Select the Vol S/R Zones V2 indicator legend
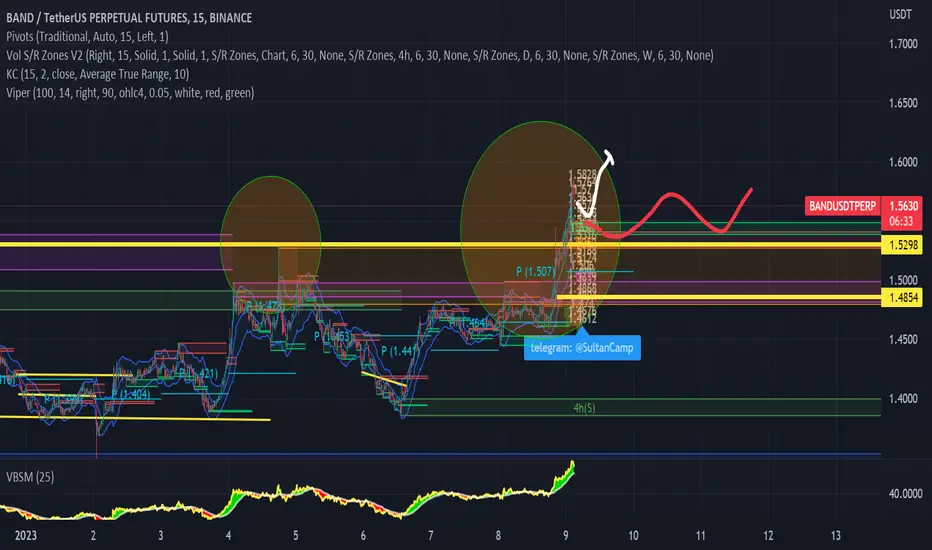The height and width of the screenshot is (550, 932). [360, 55]
